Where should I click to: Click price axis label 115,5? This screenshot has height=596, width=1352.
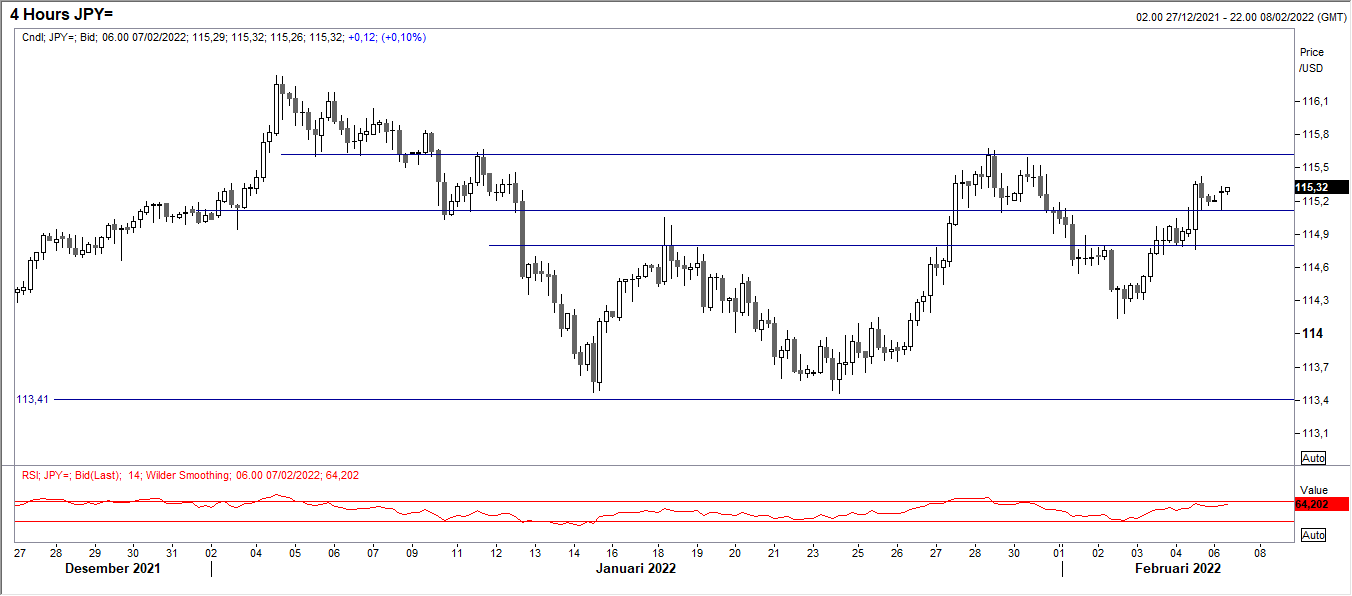(x=1314, y=167)
